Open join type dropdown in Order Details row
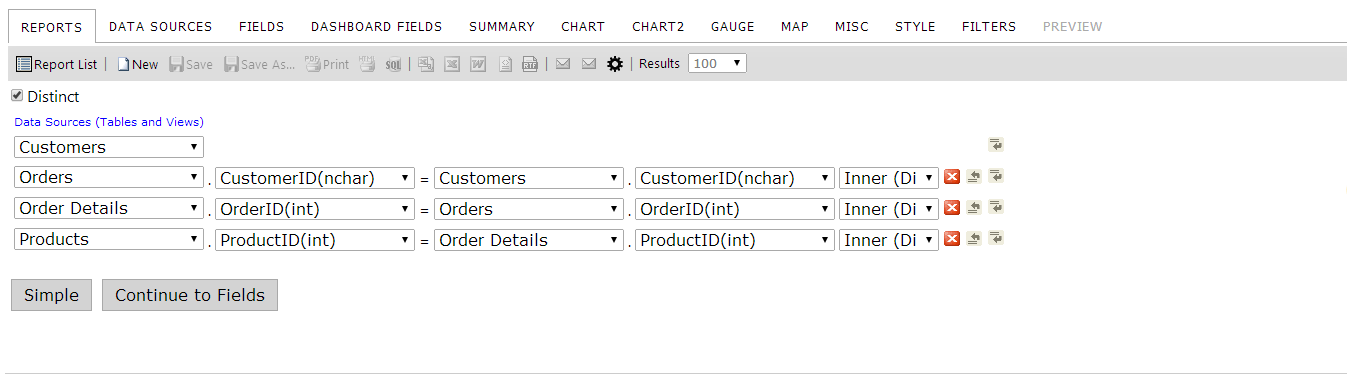This screenshot has height=378, width=1347. [889, 209]
